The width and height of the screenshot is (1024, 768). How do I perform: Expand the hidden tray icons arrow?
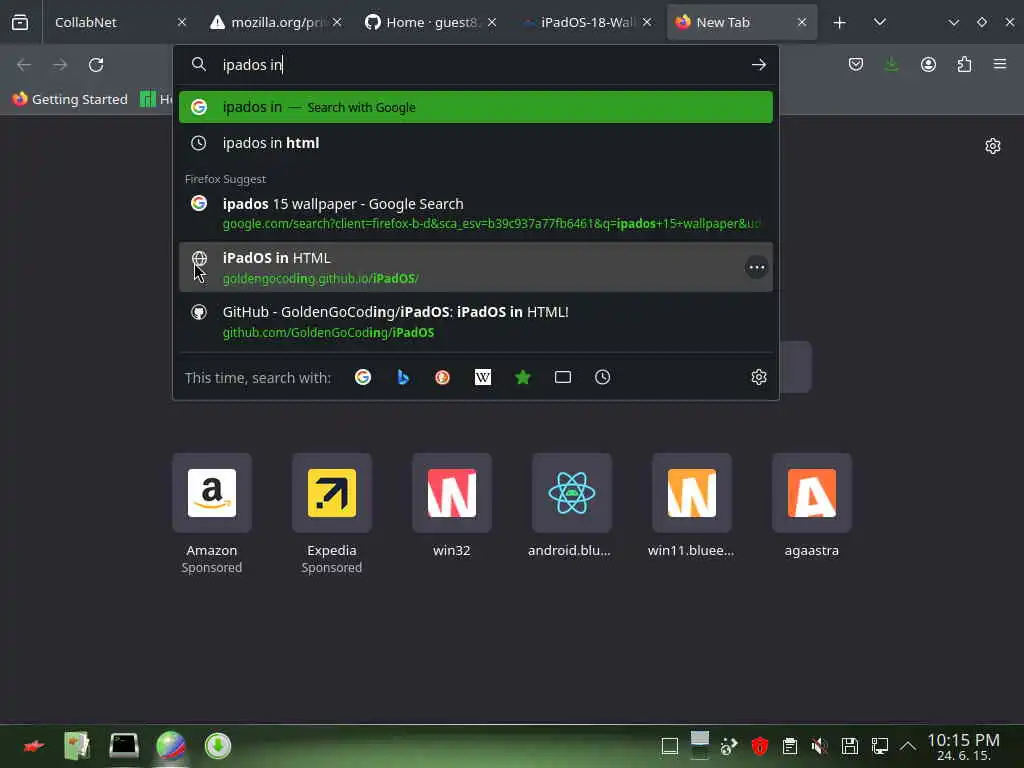click(x=908, y=746)
